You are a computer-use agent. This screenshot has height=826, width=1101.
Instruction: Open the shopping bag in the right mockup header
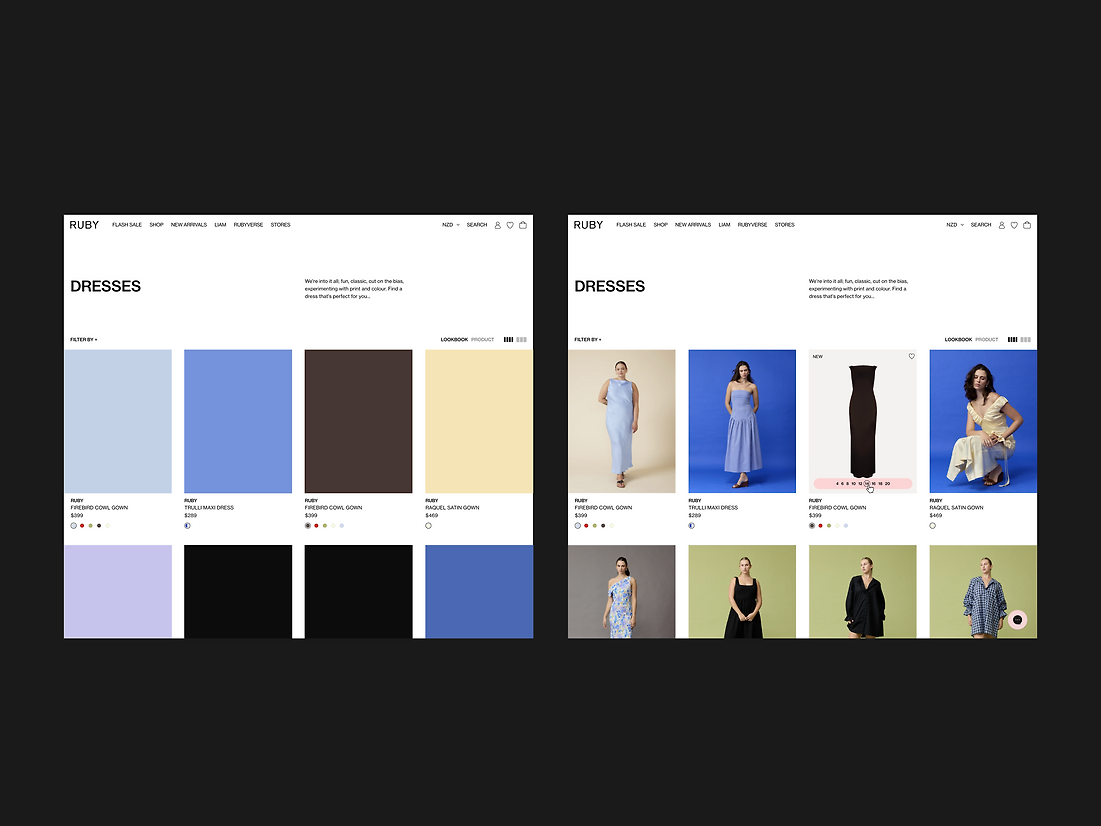click(1027, 225)
